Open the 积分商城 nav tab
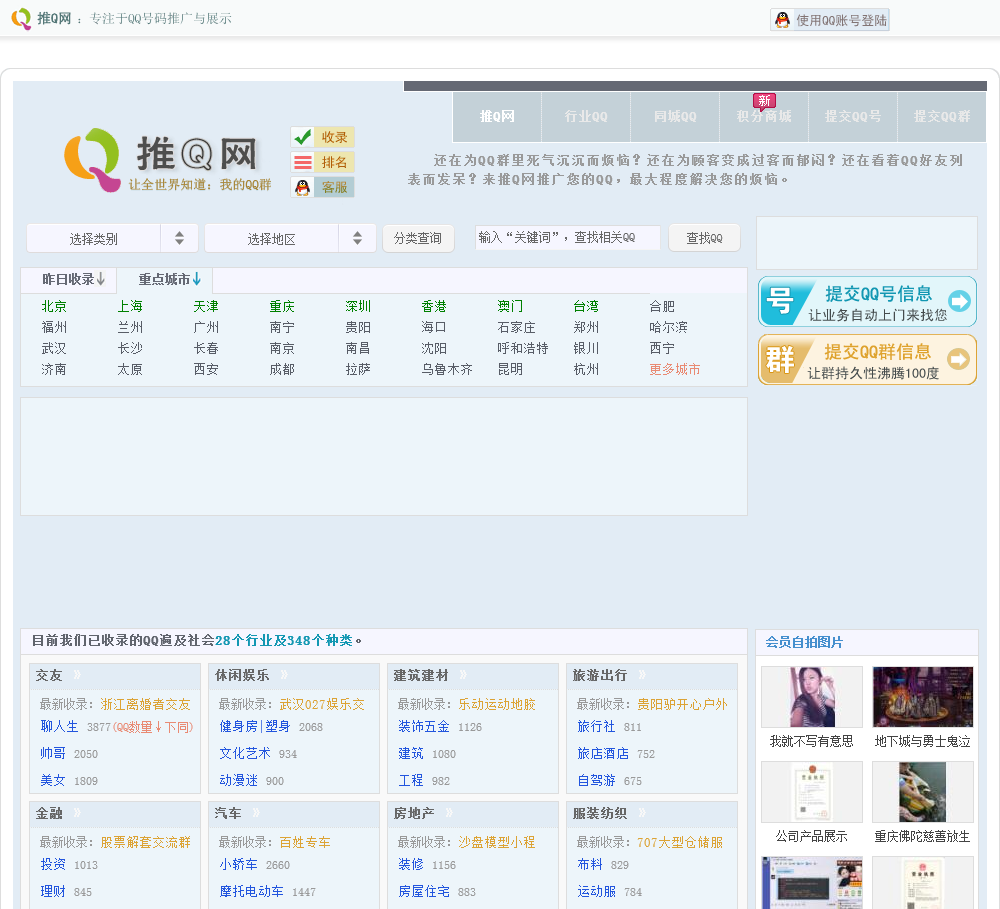Image resolution: width=1000 pixels, height=909 pixels. tap(764, 117)
